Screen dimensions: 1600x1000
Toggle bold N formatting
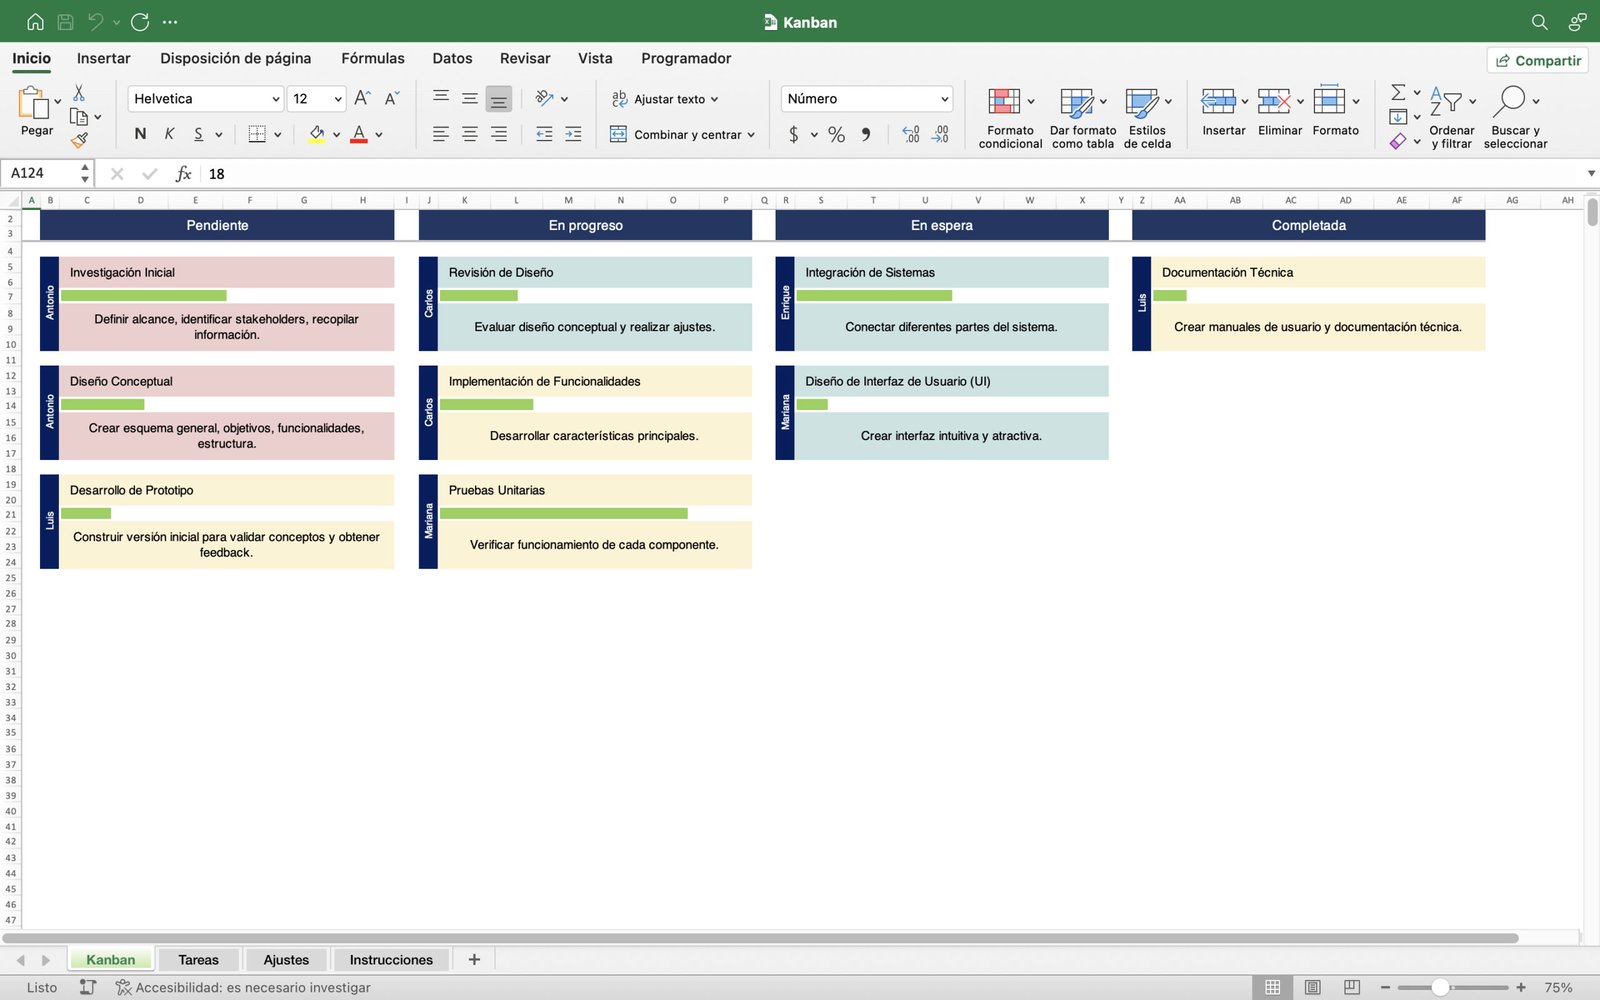point(140,134)
